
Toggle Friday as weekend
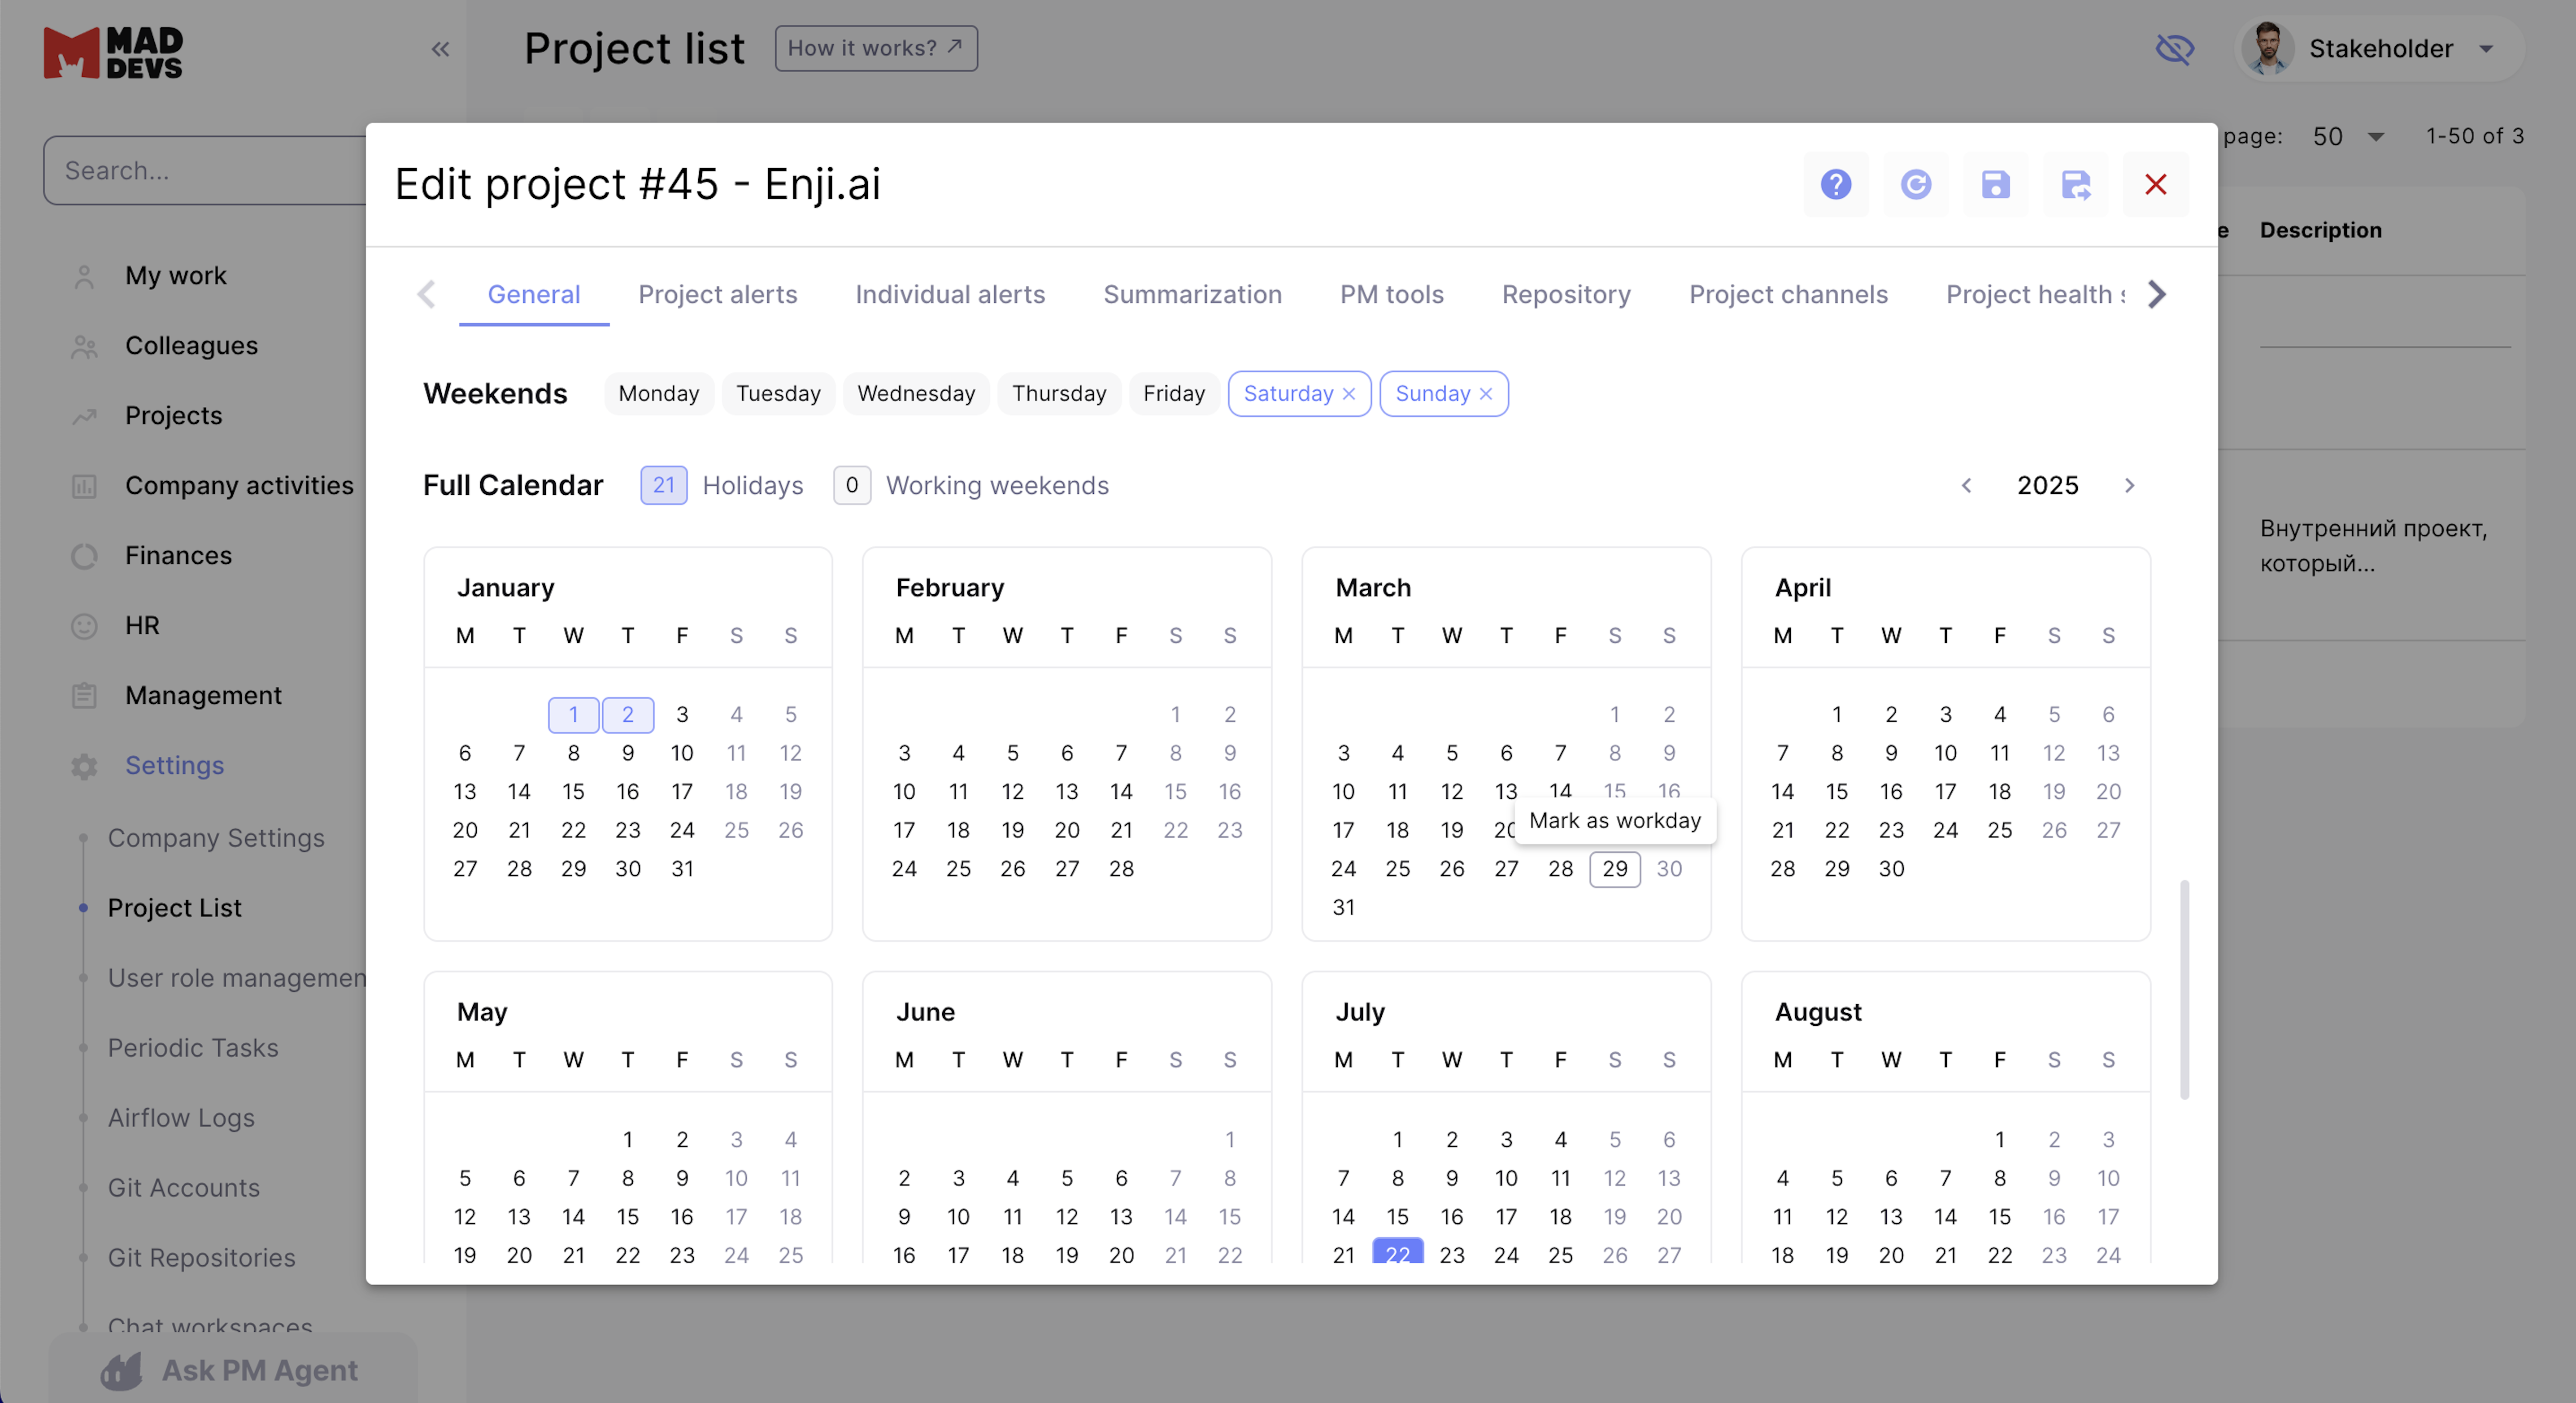(x=1174, y=393)
